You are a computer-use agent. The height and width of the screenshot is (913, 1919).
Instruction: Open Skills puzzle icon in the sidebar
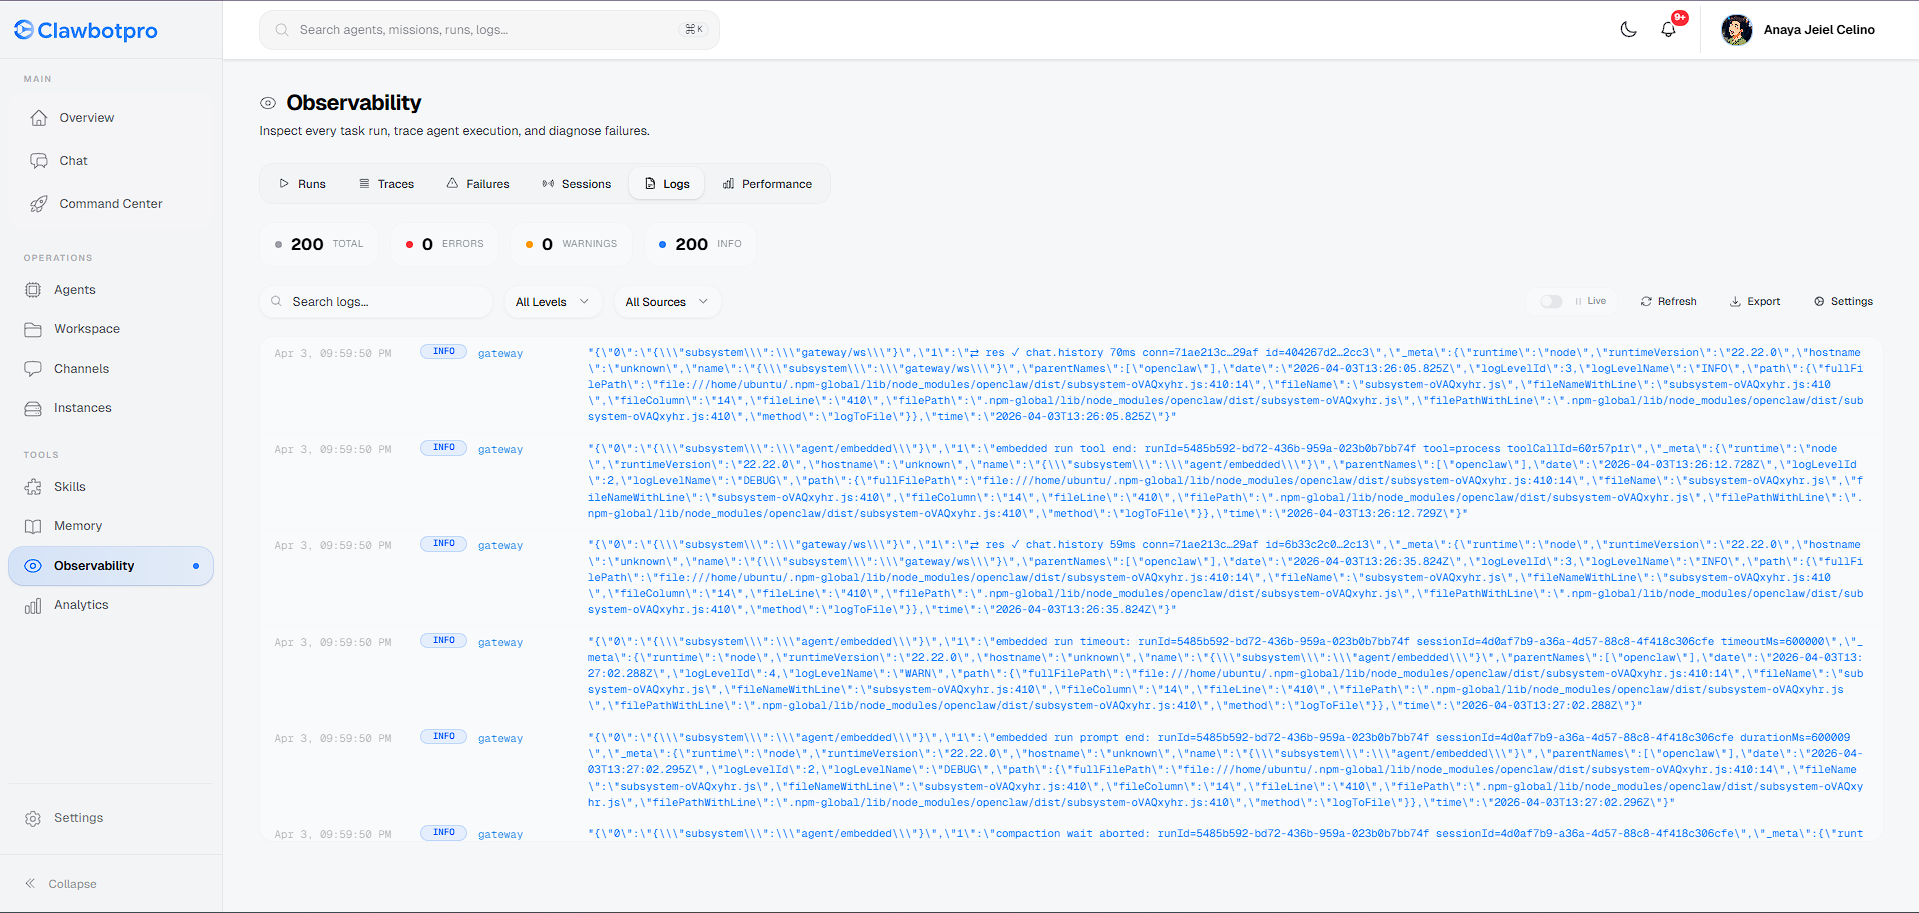[33, 487]
